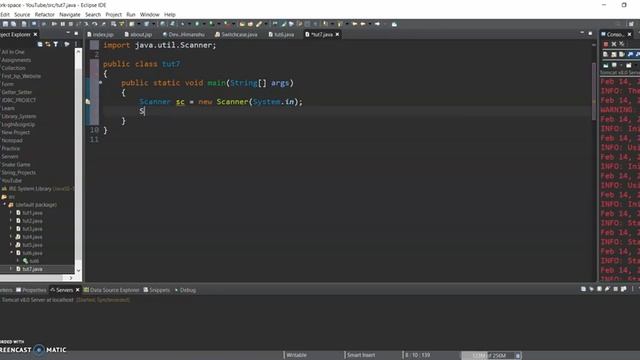Viewport: 640px width, 360px height.
Task: Maximize the editor area
Action: click(590, 33)
